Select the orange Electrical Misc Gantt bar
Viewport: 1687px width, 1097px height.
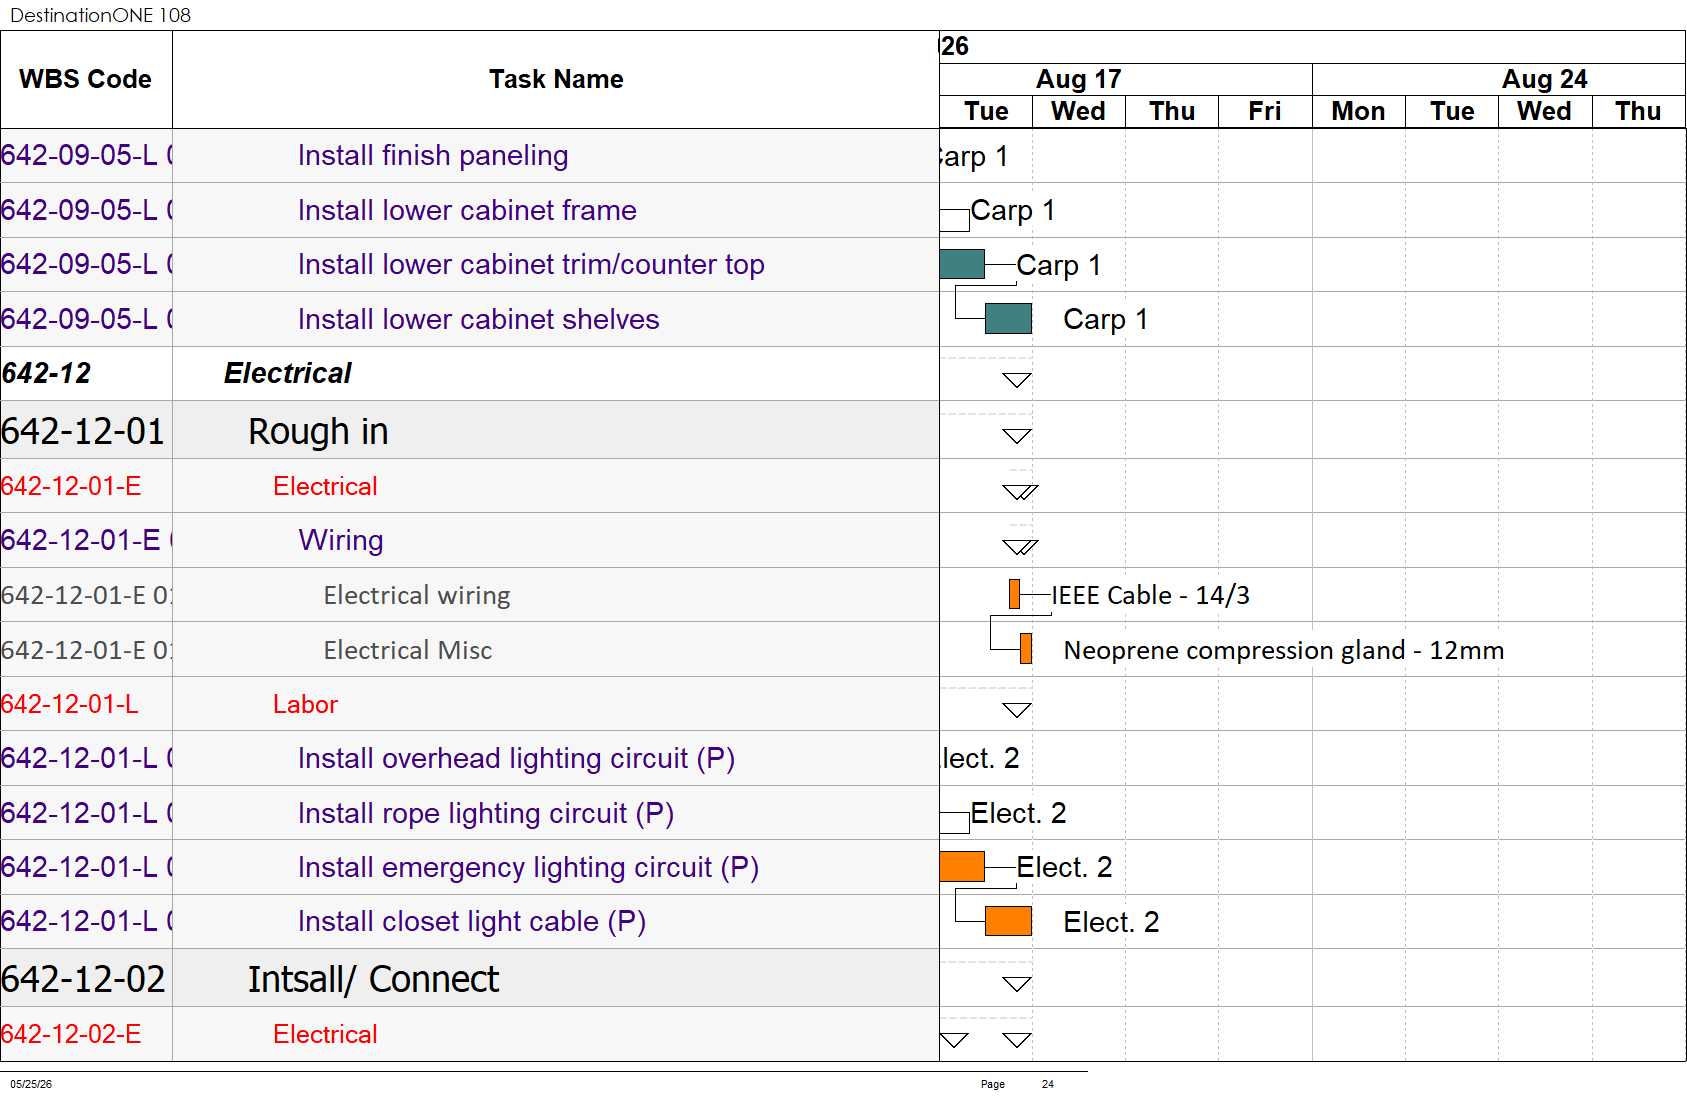[x=1026, y=649]
